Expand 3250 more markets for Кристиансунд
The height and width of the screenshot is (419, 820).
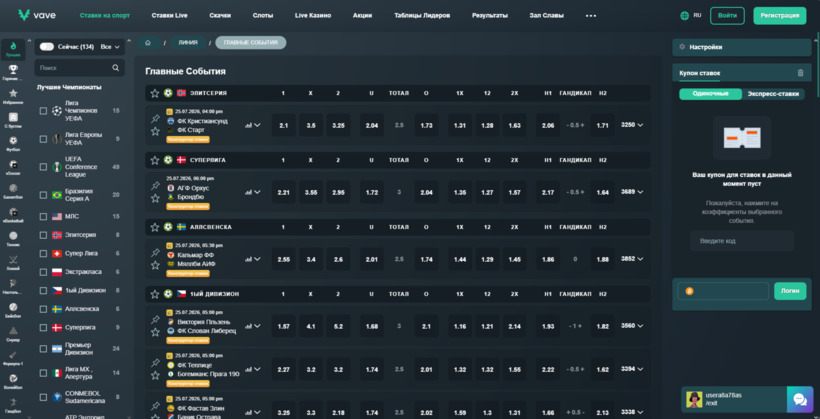click(632, 125)
